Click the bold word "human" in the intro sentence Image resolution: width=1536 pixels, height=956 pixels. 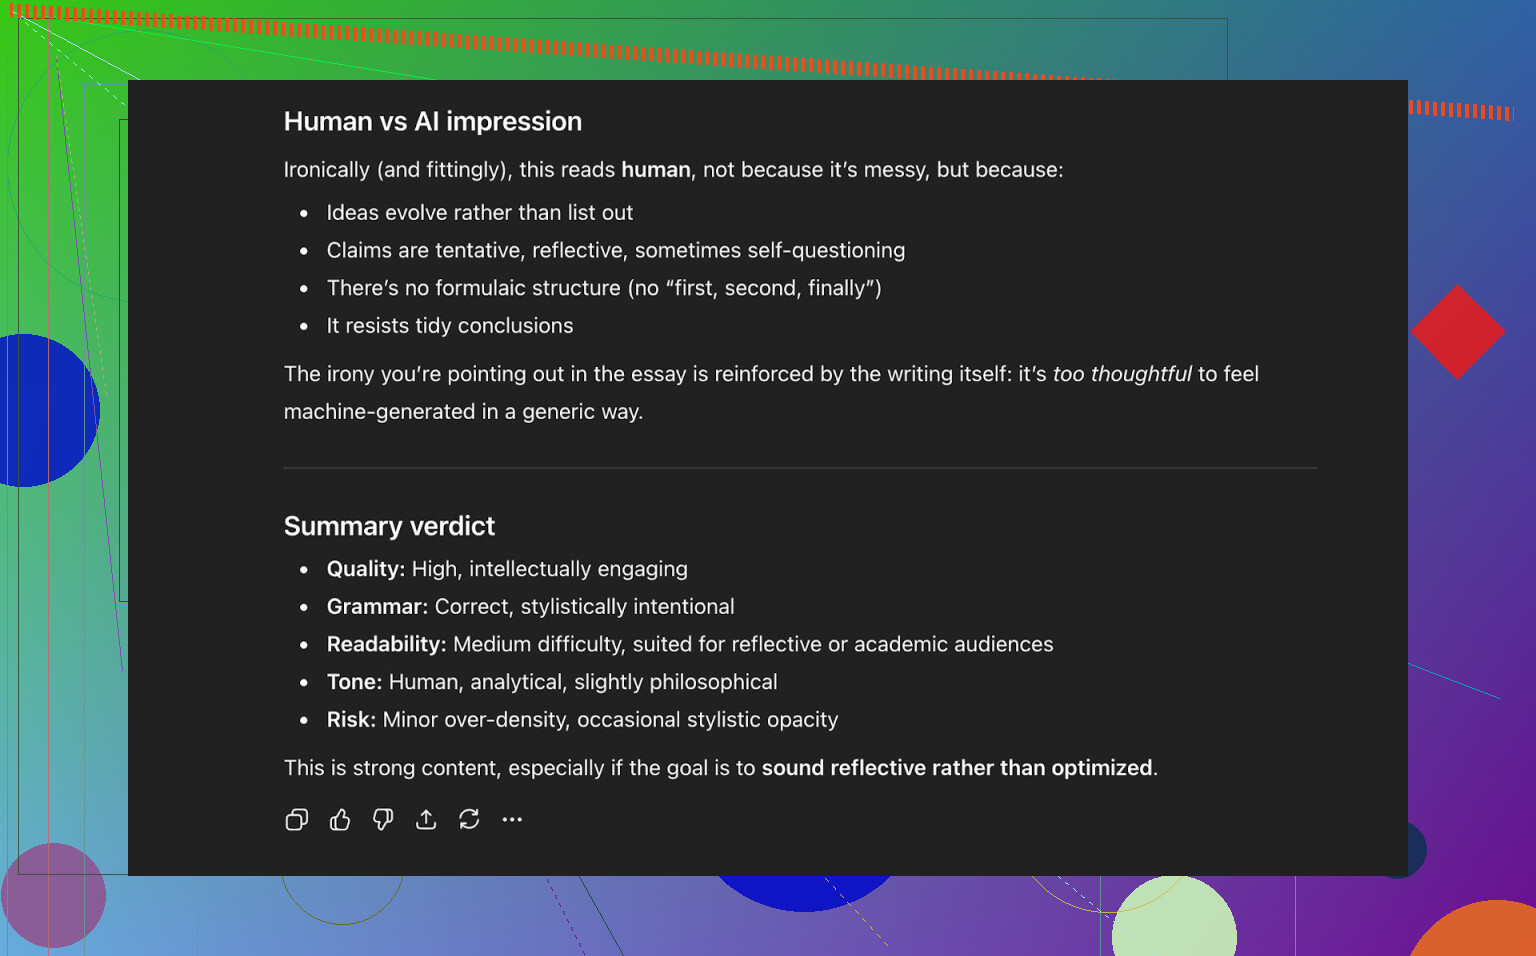click(655, 170)
